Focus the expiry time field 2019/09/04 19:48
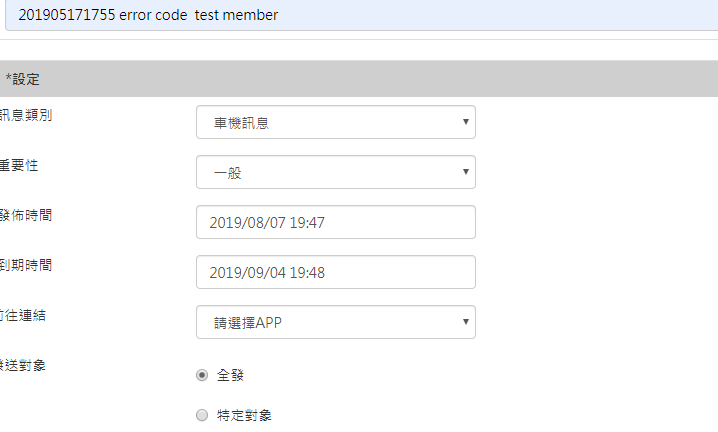This screenshot has height=432, width=718. tap(335, 272)
